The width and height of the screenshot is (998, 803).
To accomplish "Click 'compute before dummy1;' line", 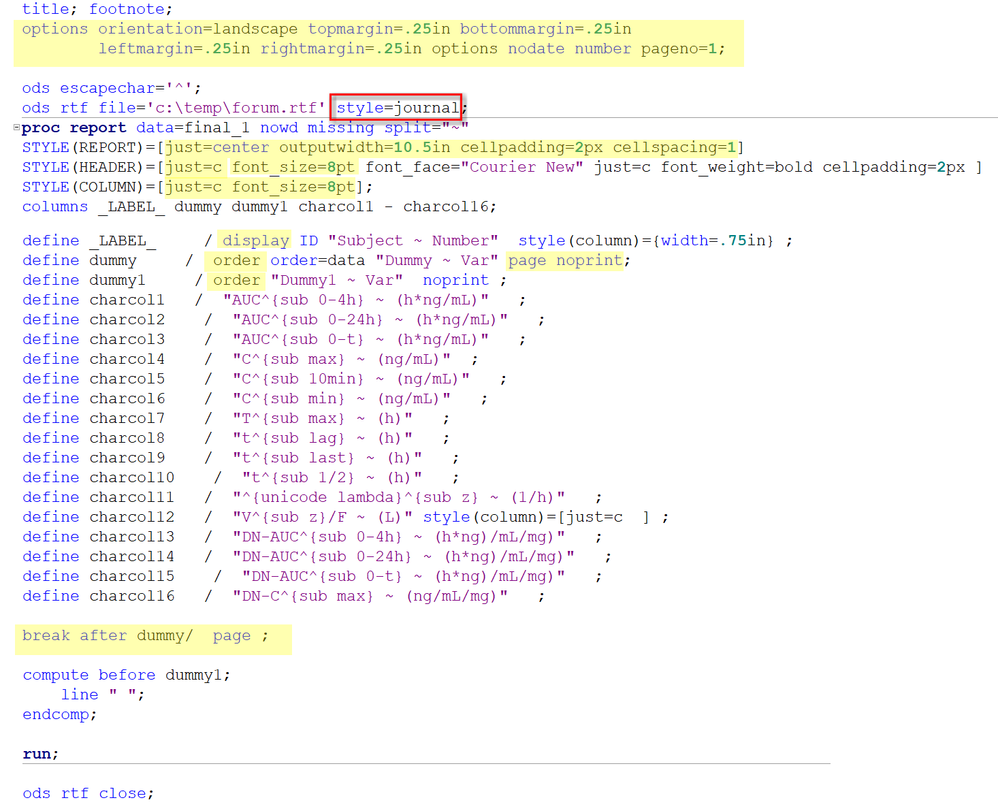I will point(126,674).
